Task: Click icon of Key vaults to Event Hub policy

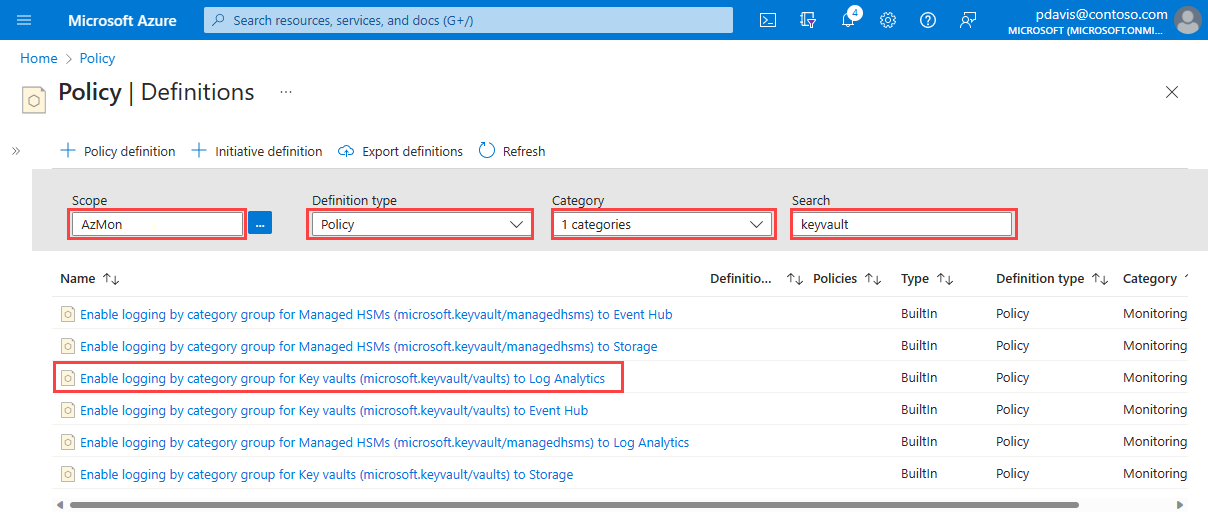Action: point(68,410)
